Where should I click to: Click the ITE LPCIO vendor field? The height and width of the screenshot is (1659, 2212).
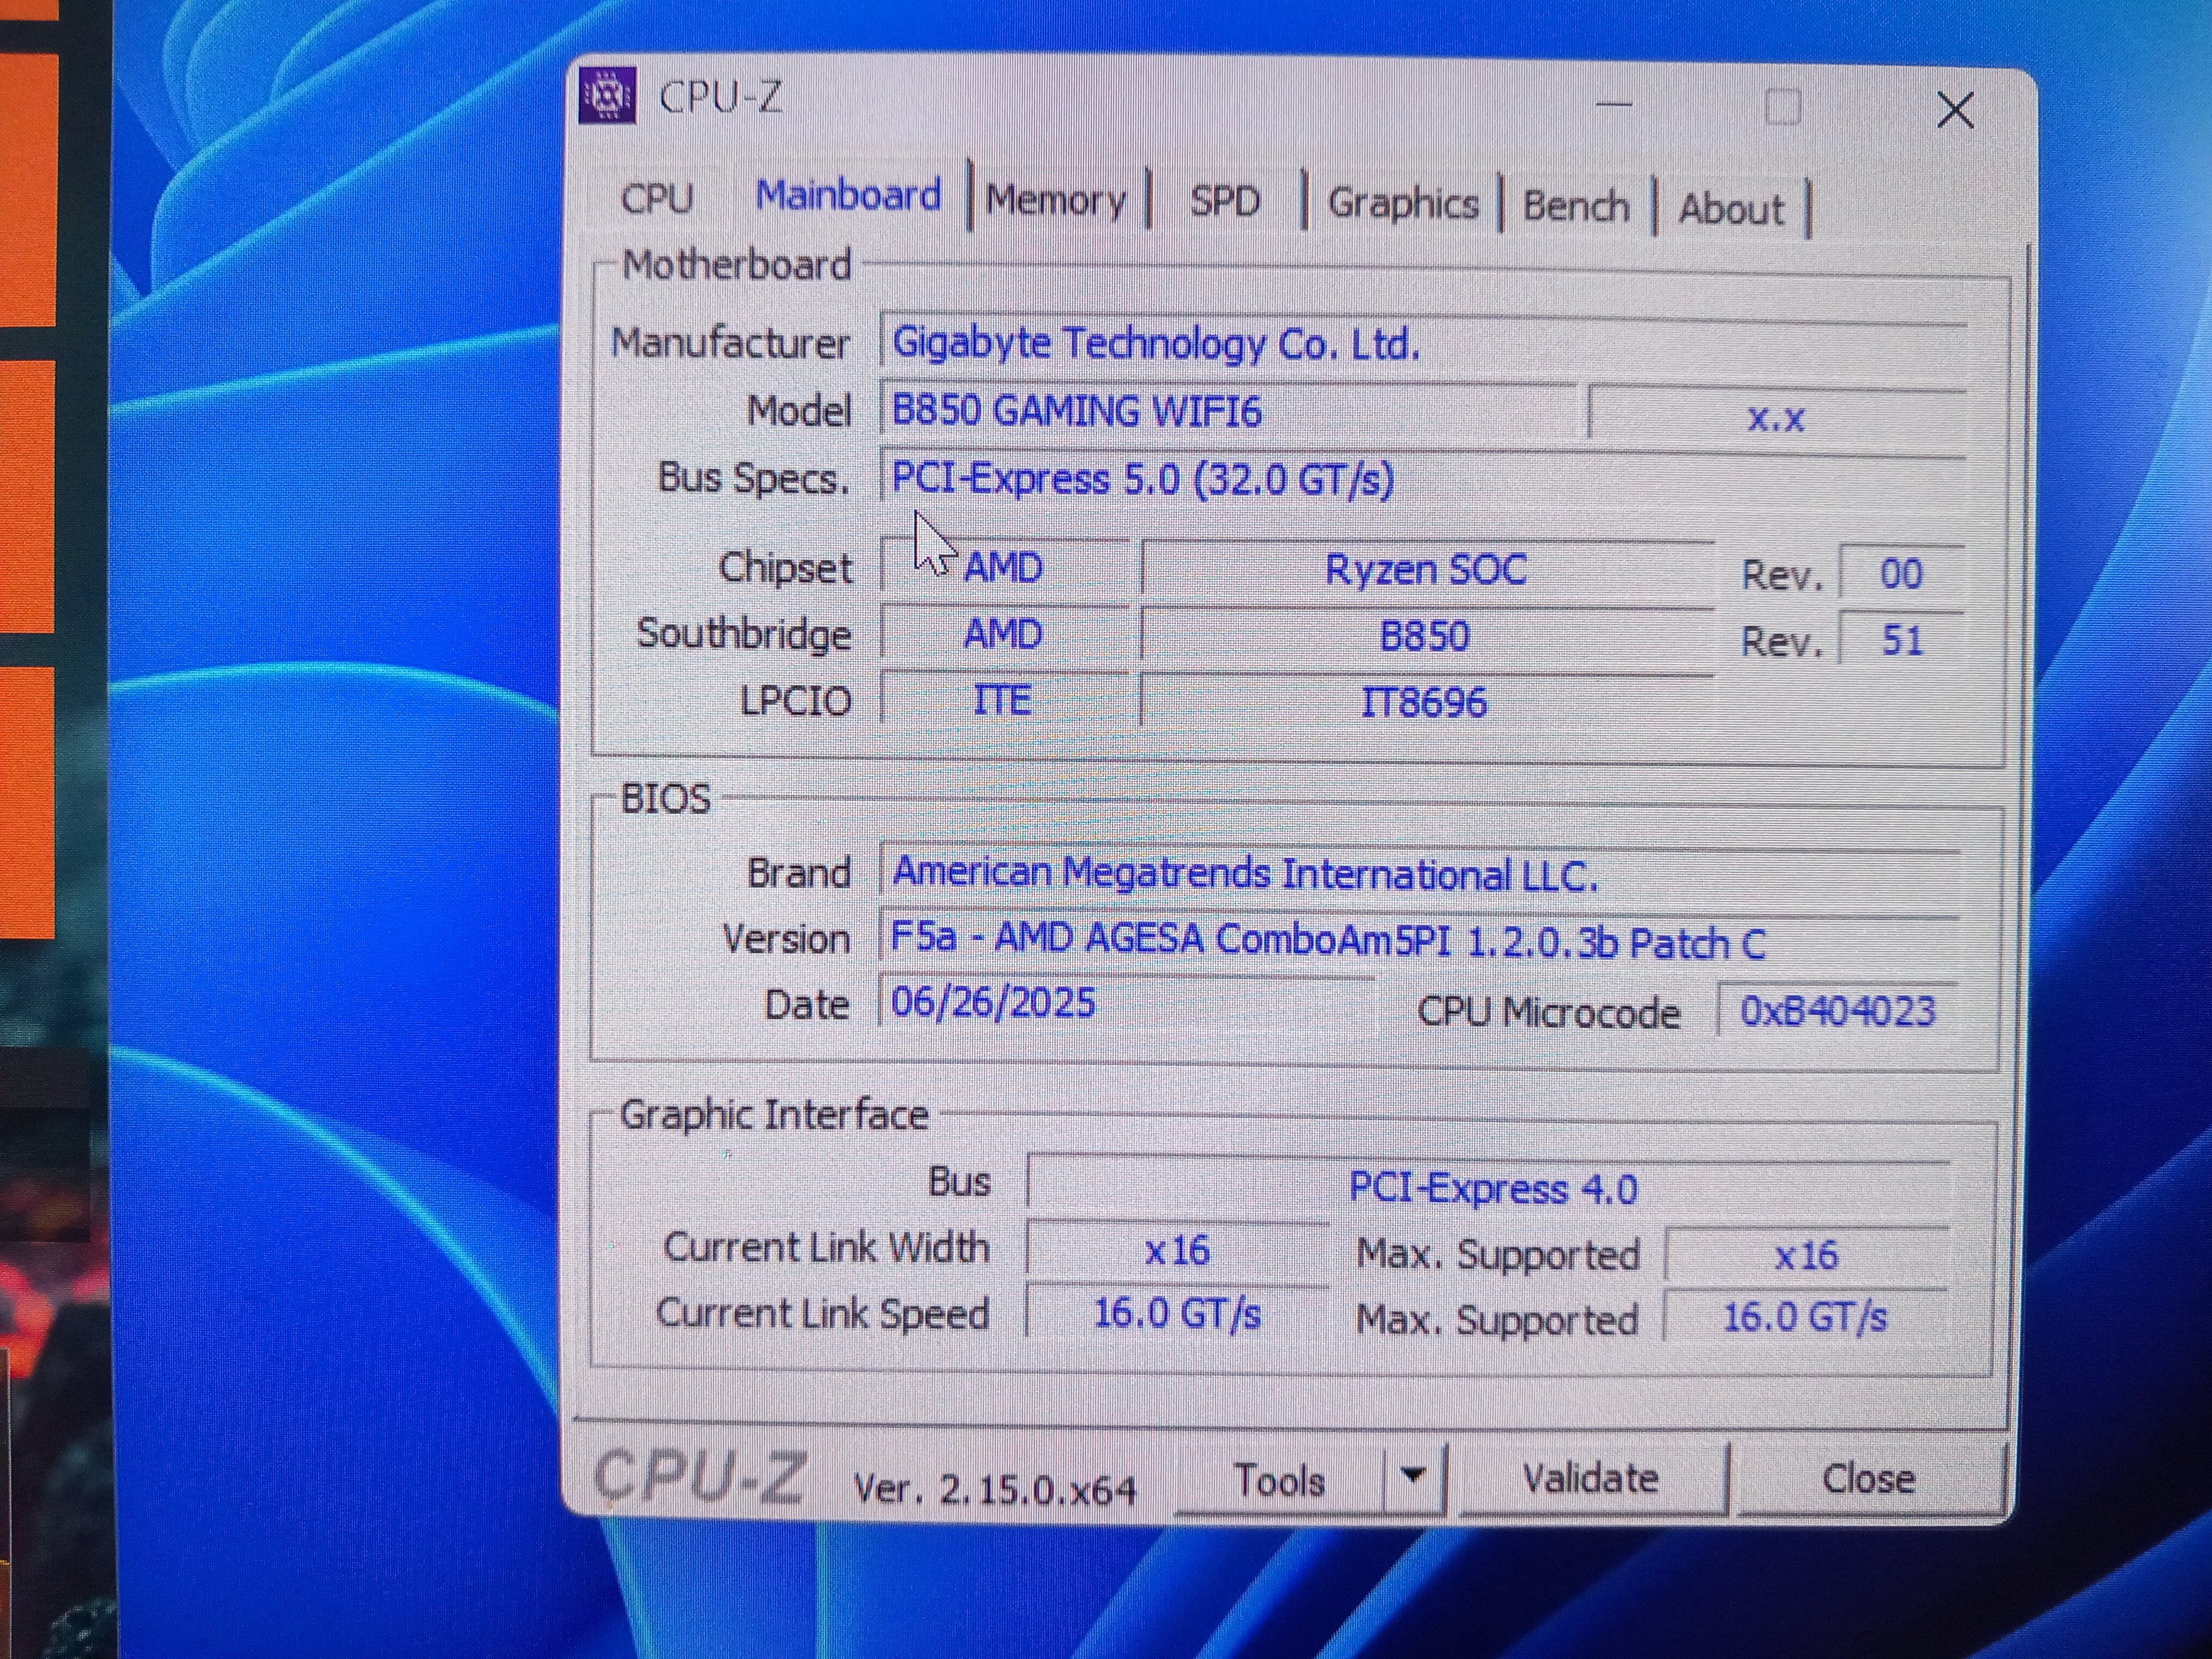(1004, 700)
